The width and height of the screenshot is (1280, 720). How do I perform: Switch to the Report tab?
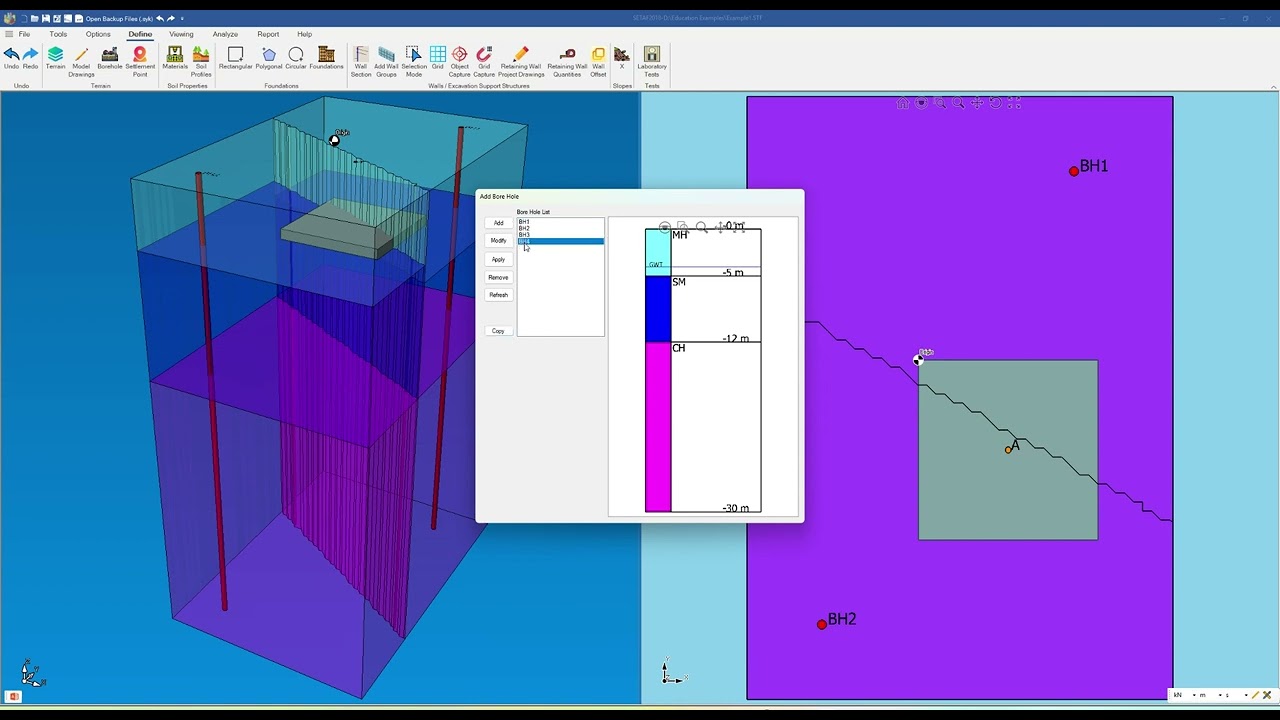click(x=268, y=34)
